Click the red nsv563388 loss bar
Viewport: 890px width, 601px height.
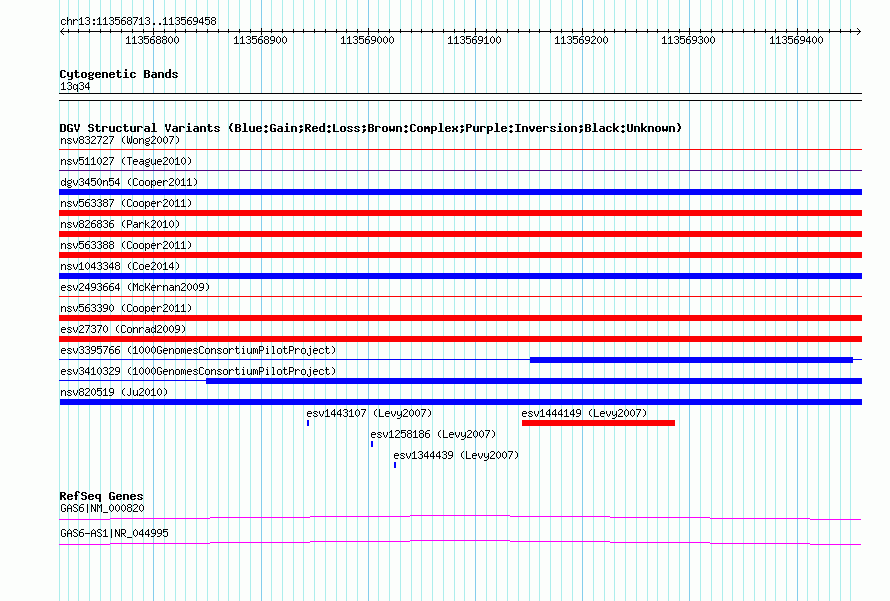click(460, 255)
